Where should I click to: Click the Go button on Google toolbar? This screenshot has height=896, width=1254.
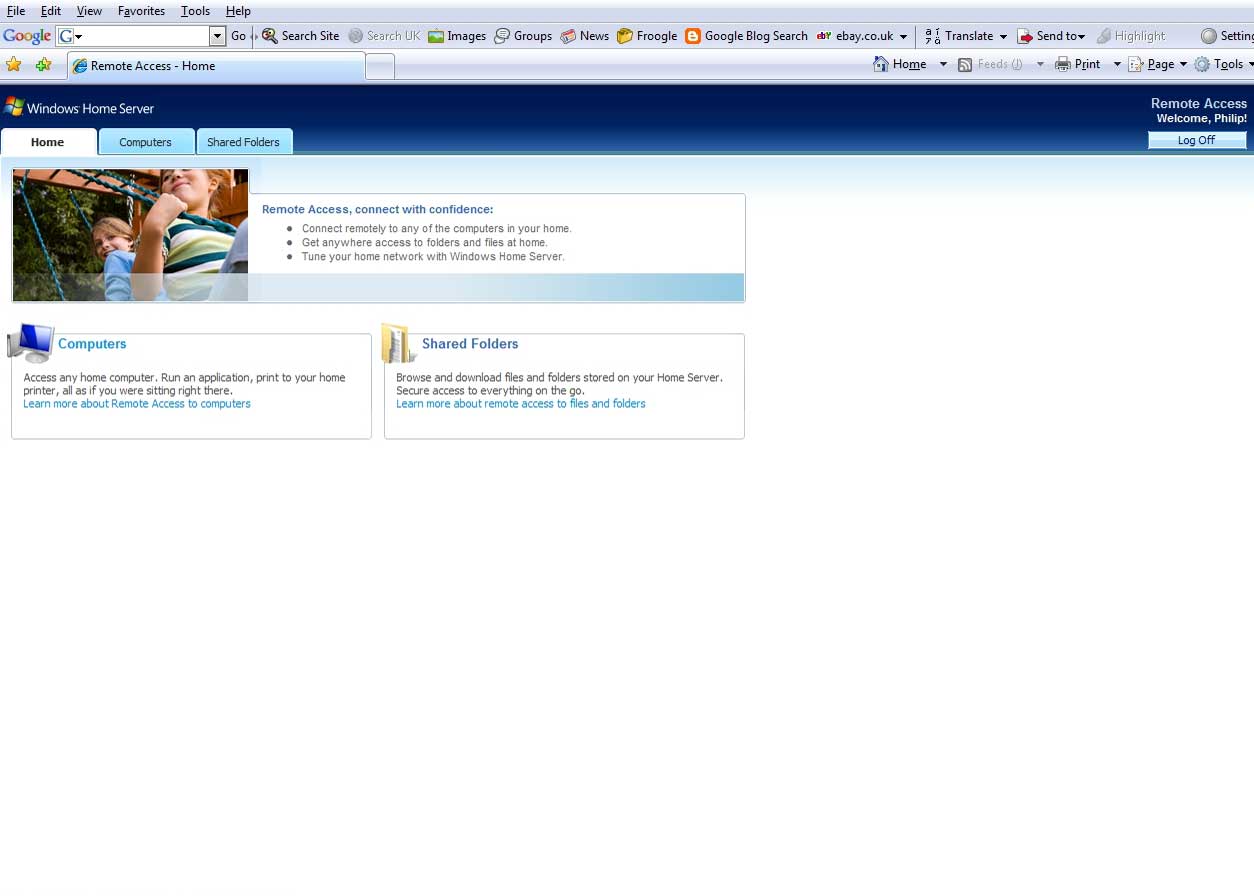pyautogui.click(x=238, y=36)
